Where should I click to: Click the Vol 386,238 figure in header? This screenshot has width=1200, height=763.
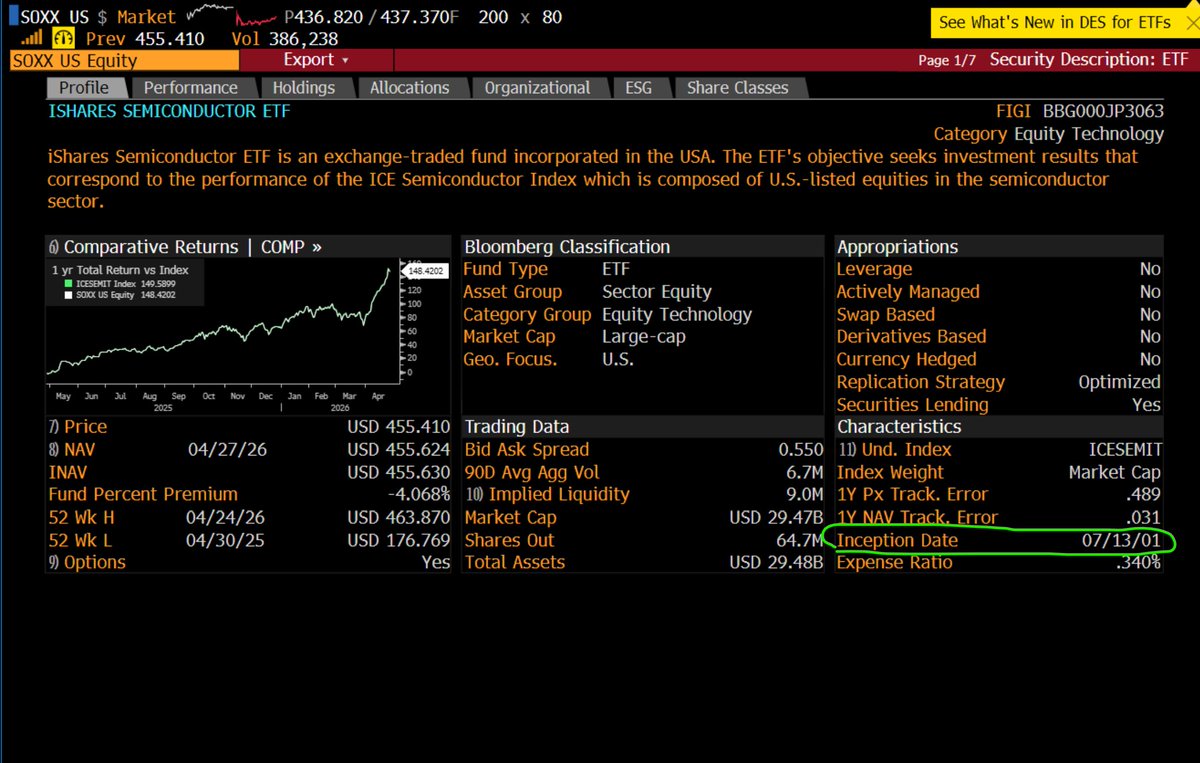coord(284,39)
